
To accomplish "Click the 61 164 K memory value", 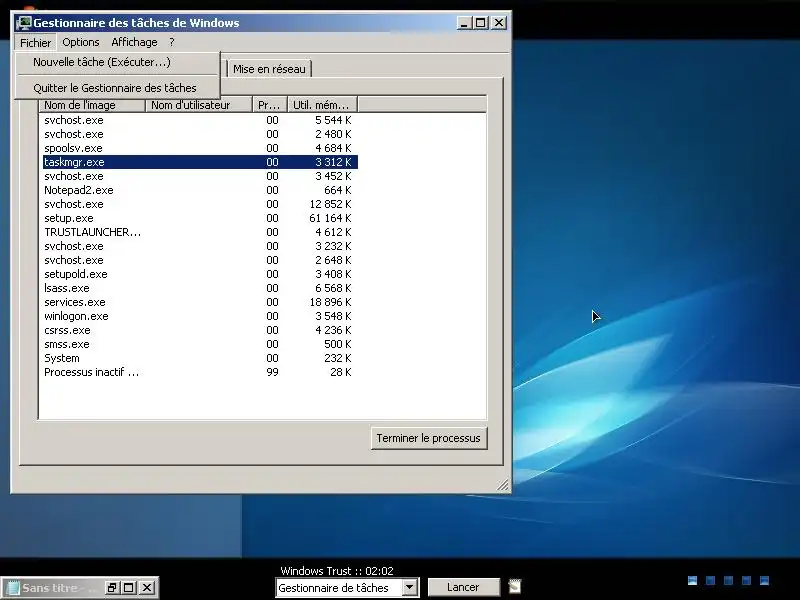I will pyautogui.click(x=330, y=218).
